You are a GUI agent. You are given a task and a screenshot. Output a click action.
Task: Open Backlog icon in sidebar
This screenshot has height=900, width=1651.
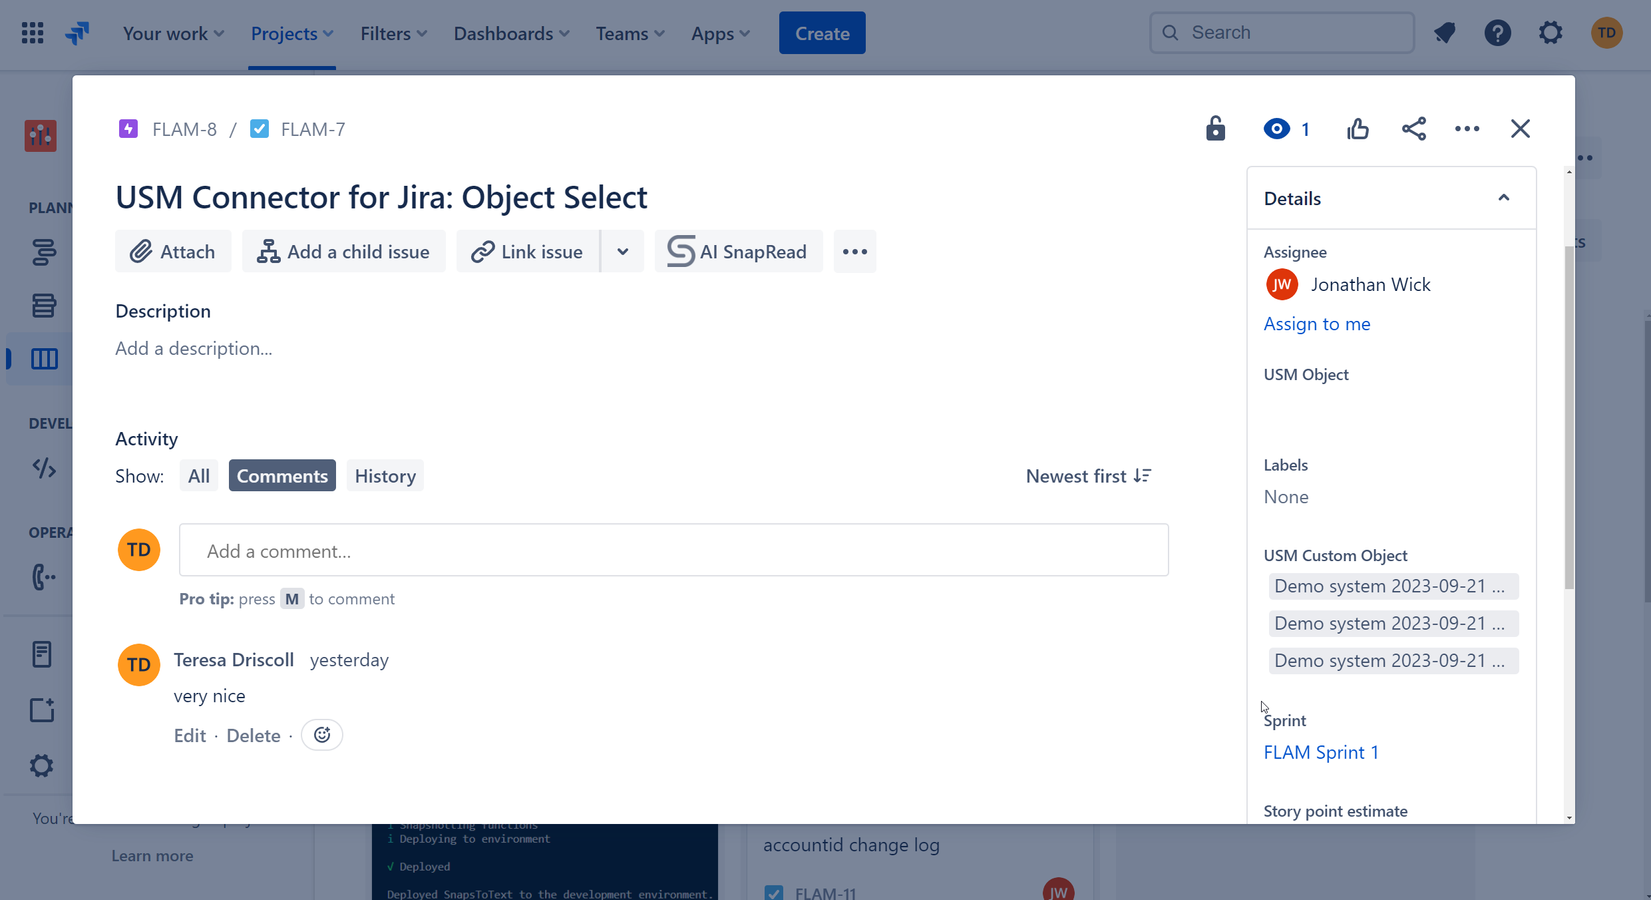click(43, 305)
